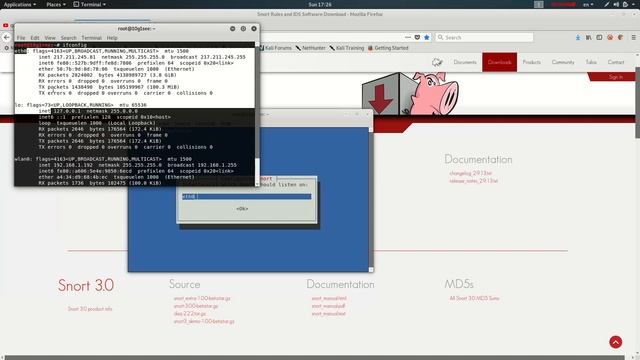Screen dimensions: 640x360
Task: Click the red Sign In button
Action: point(613,77)
